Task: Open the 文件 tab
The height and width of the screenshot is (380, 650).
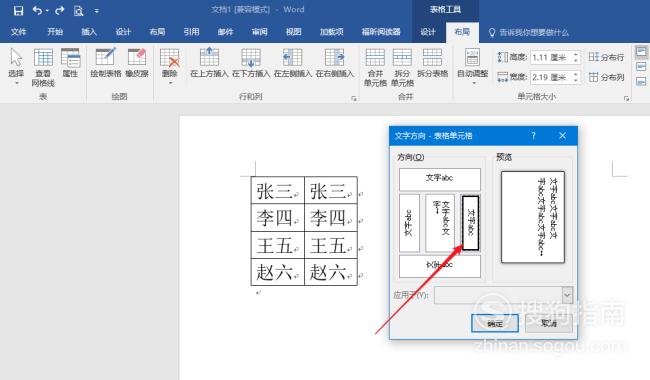Action: click(18, 32)
